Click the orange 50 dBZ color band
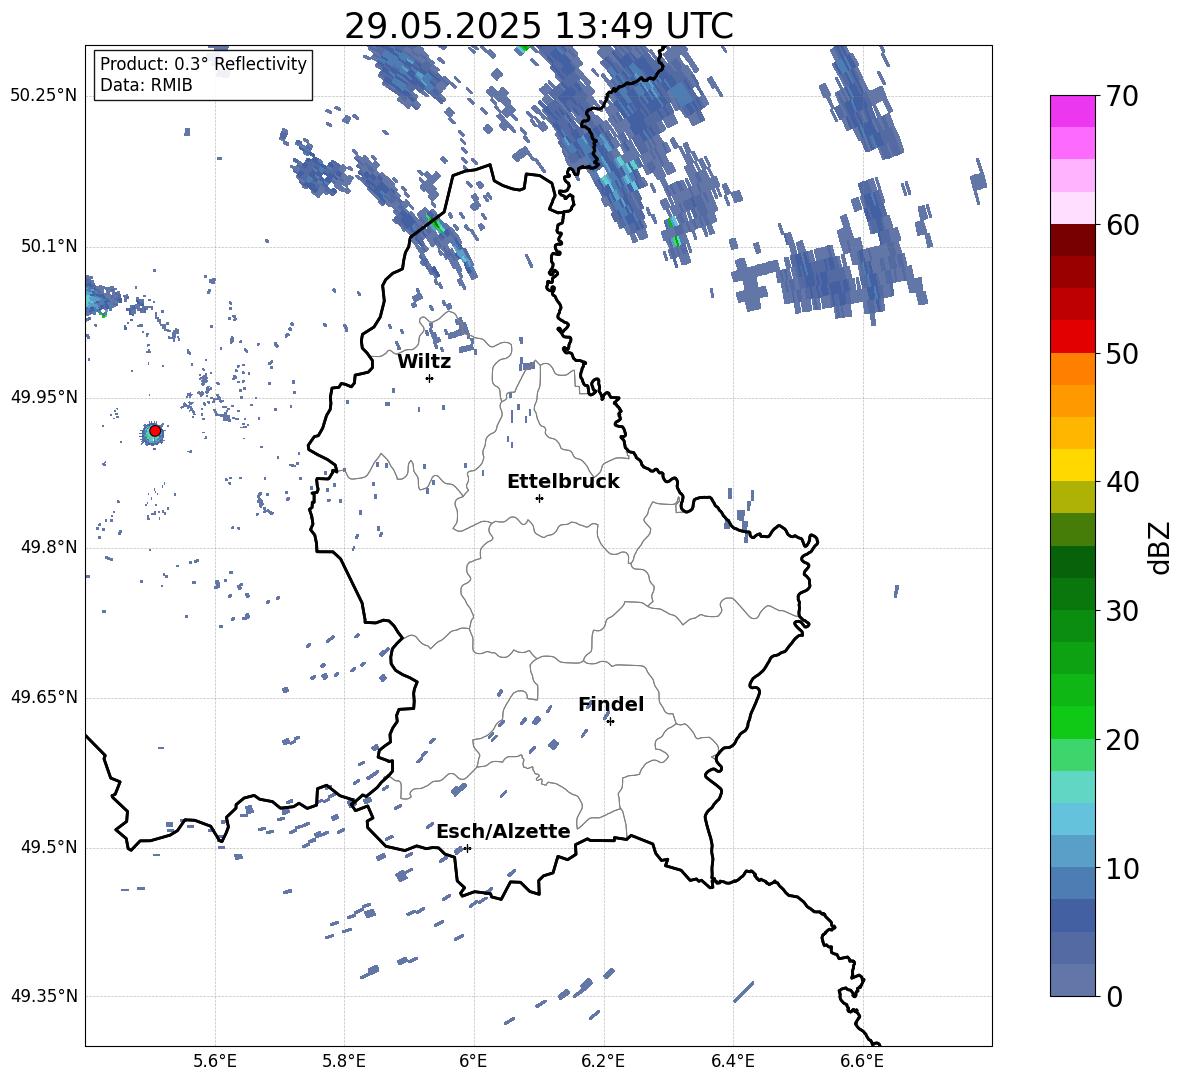 pyautogui.click(x=1072, y=368)
